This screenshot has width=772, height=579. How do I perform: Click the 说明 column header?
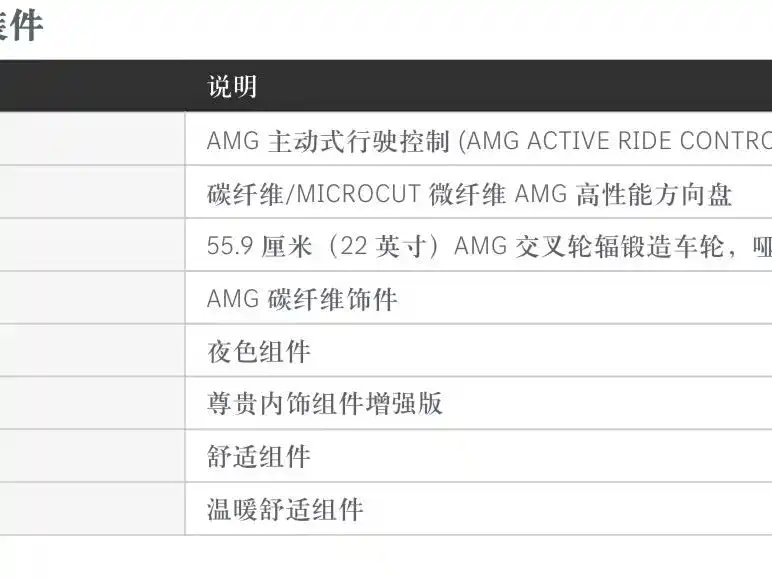pyautogui.click(x=232, y=87)
